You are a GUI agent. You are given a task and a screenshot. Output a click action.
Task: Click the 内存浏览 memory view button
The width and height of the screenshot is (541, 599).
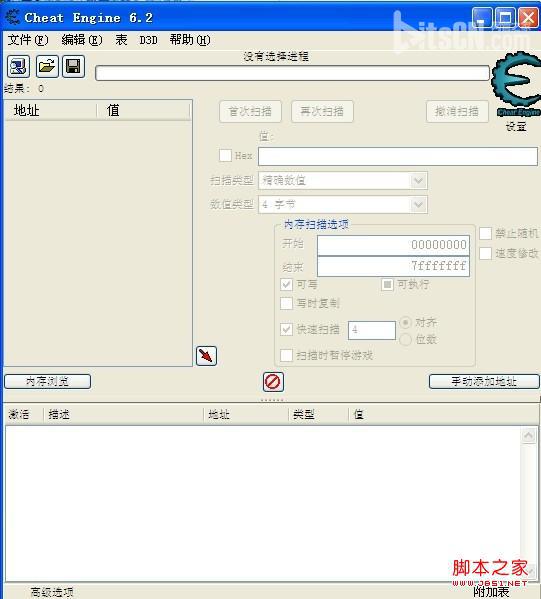point(47,381)
